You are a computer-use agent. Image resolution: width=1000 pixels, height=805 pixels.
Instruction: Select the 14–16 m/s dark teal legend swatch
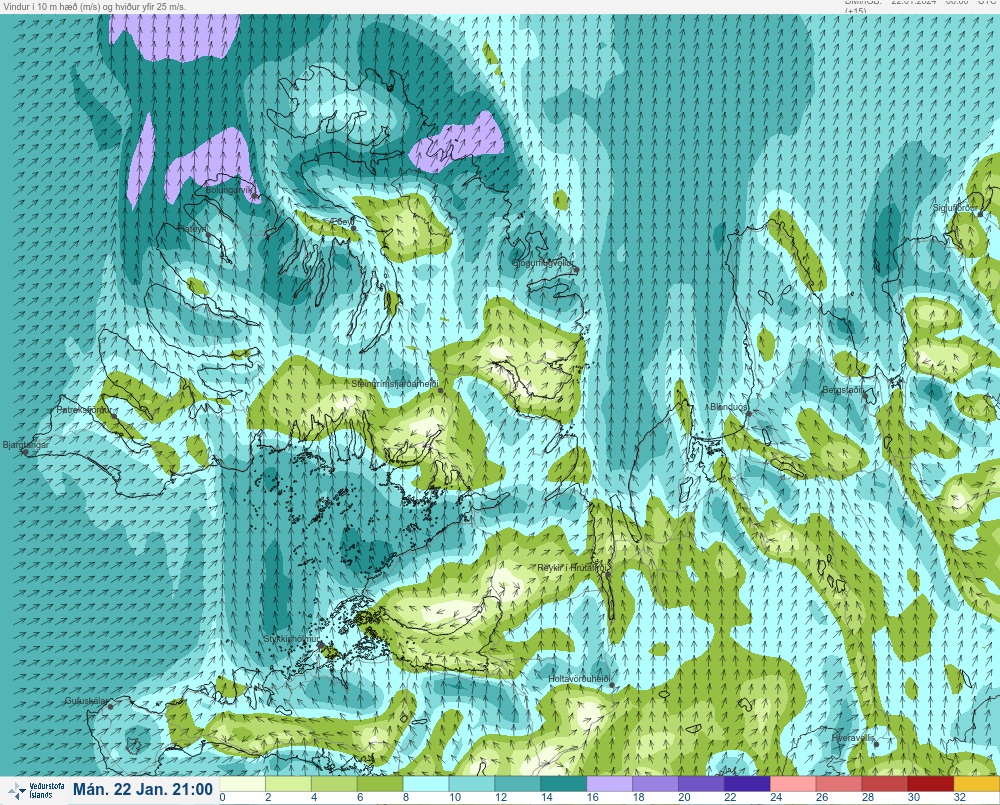click(564, 784)
